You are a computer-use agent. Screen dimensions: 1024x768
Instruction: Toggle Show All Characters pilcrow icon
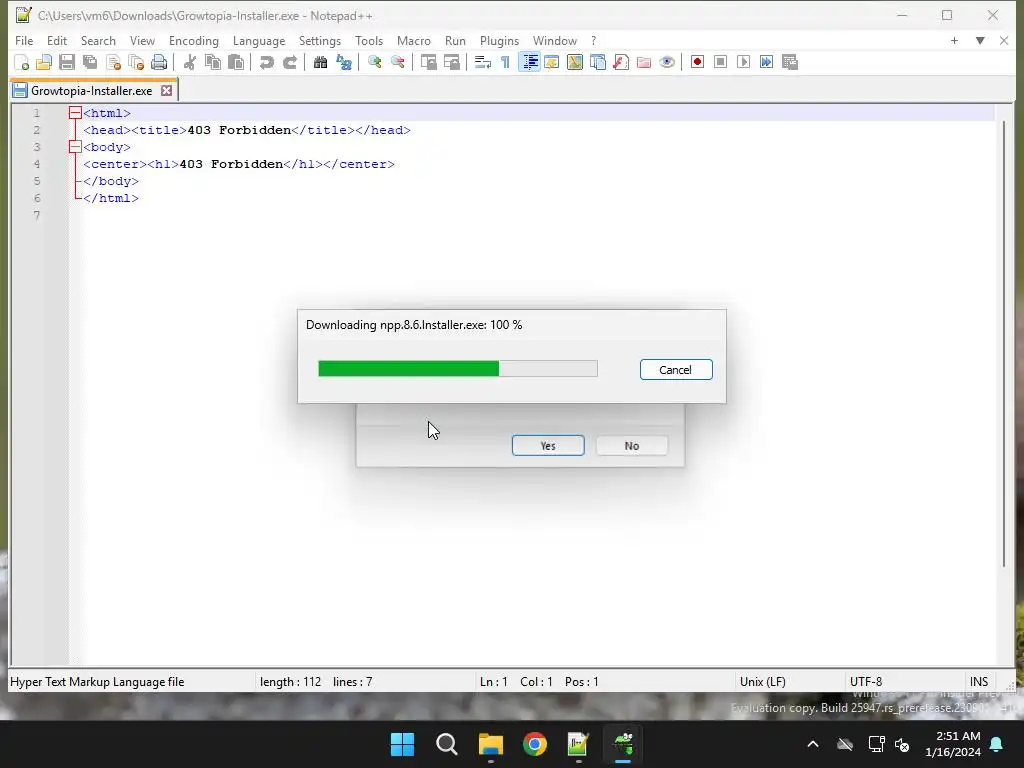[x=505, y=62]
